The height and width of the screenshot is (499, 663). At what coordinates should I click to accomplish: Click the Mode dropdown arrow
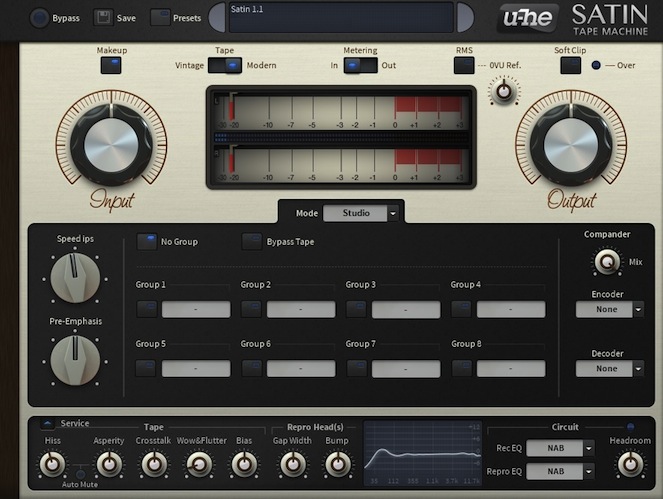tap(393, 214)
